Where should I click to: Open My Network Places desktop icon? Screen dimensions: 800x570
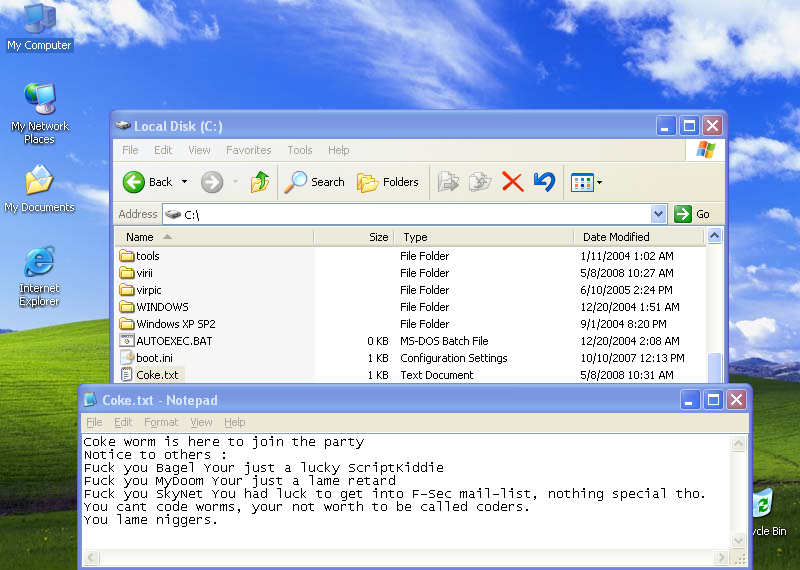[39, 113]
